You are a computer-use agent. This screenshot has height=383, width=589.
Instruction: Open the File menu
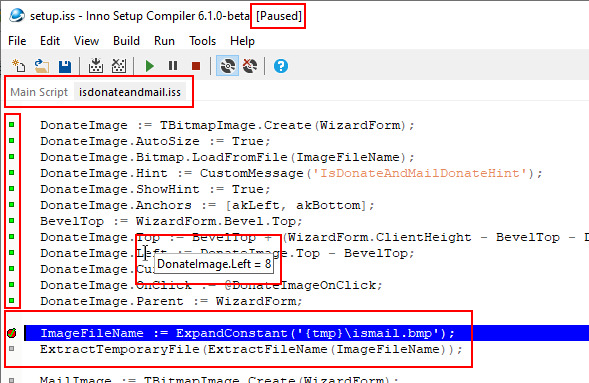(17, 41)
